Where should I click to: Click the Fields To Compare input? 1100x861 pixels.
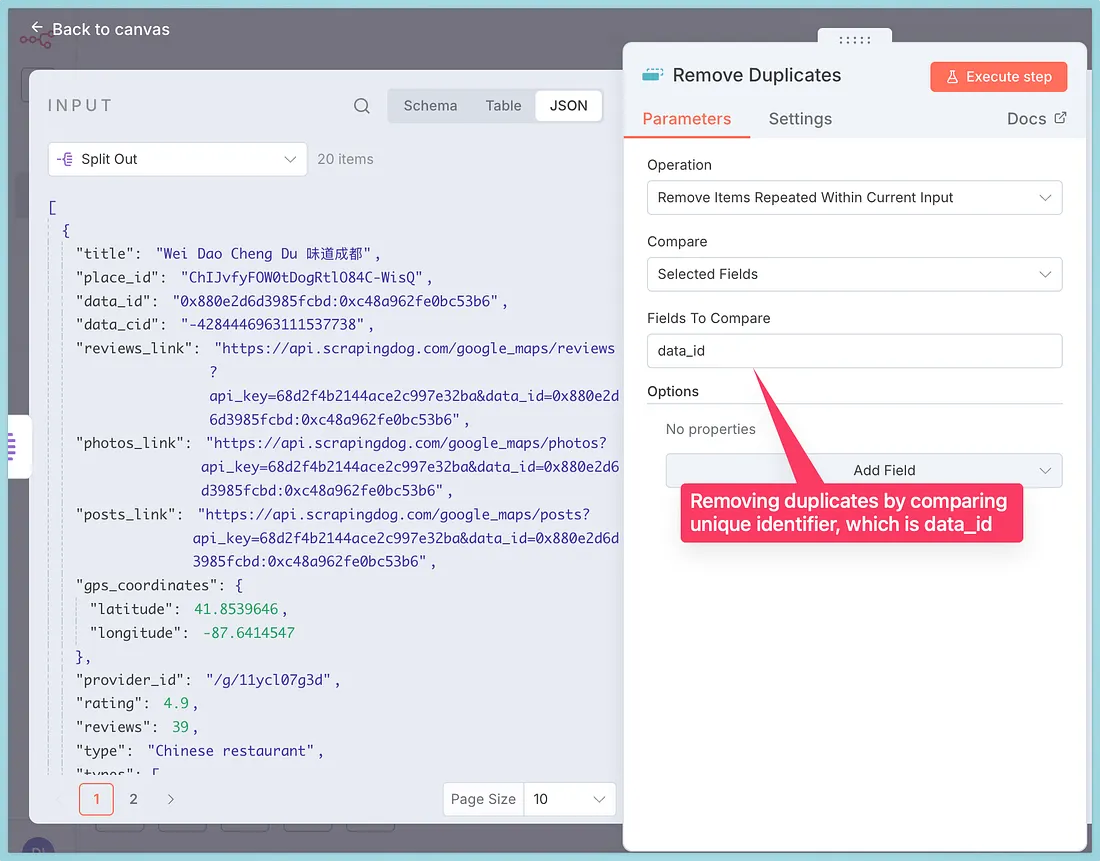(854, 351)
